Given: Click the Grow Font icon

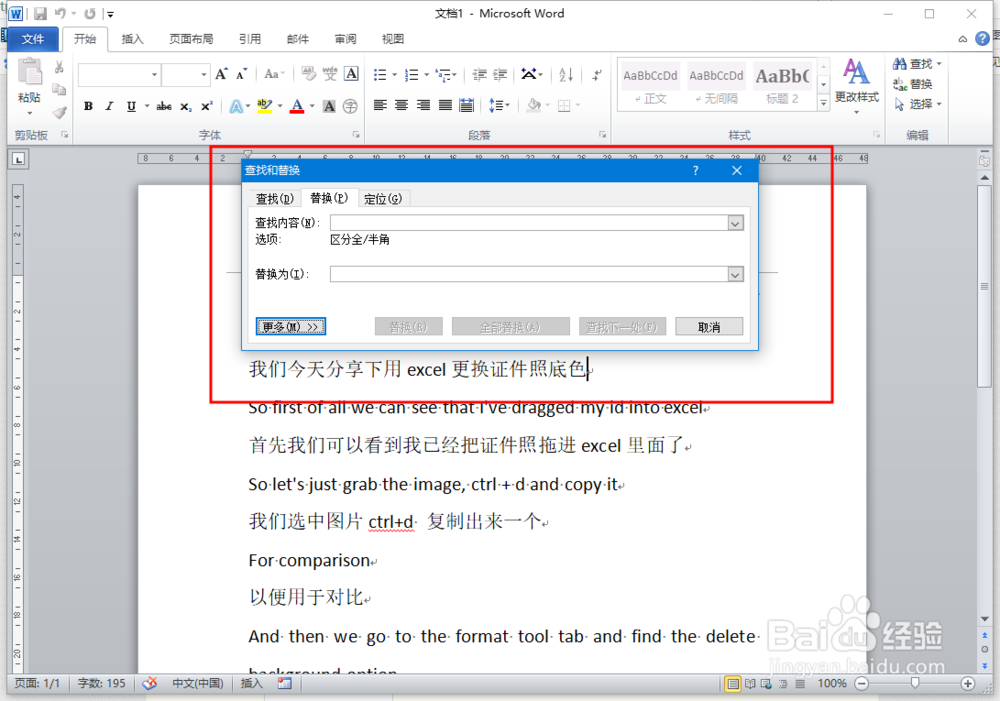Looking at the screenshot, I should [x=221, y=74].
